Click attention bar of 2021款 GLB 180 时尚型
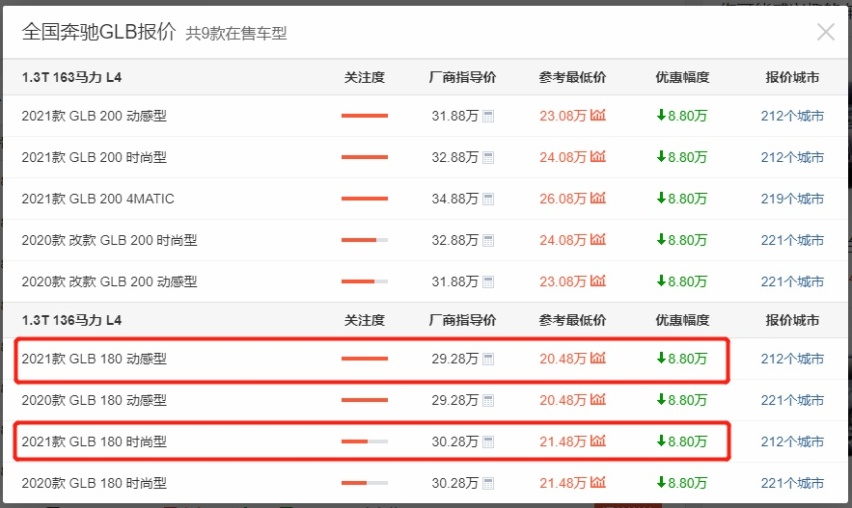Viewport: 852px width, 508px height. pos(365,442)
